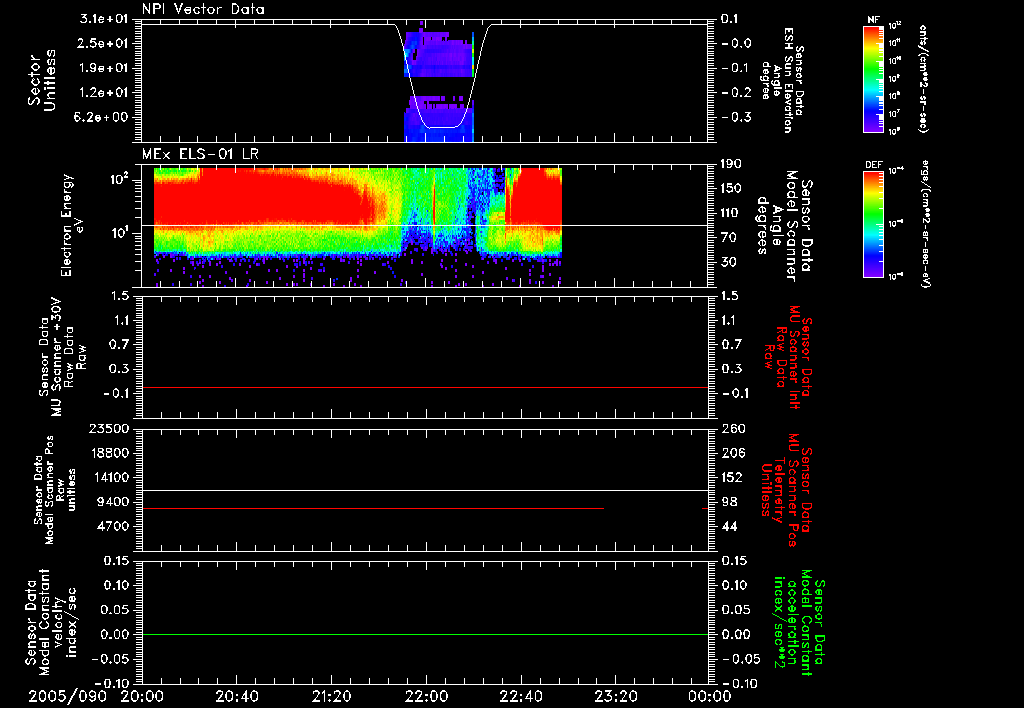Click the 152 telemetry tick value

[x=733, y=477]
